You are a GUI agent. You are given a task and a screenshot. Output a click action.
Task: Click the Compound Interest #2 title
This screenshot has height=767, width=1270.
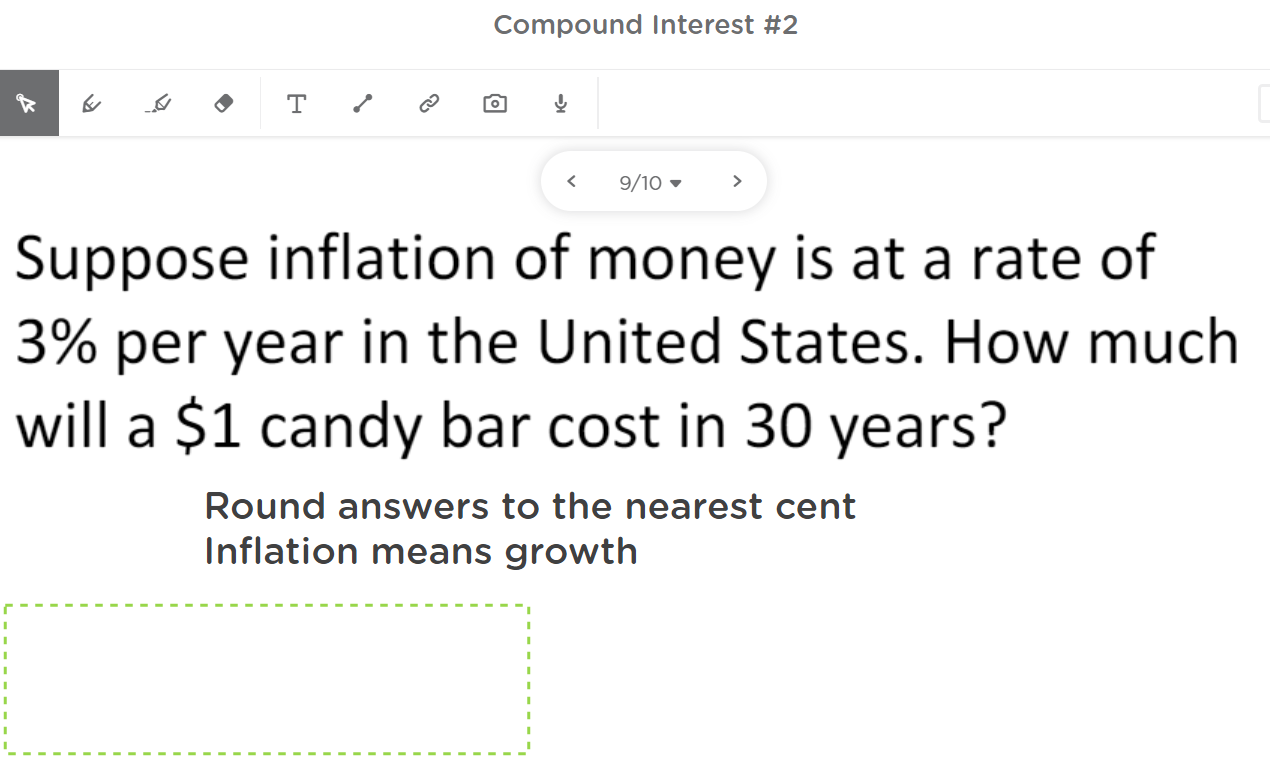[x=645, y=24]
